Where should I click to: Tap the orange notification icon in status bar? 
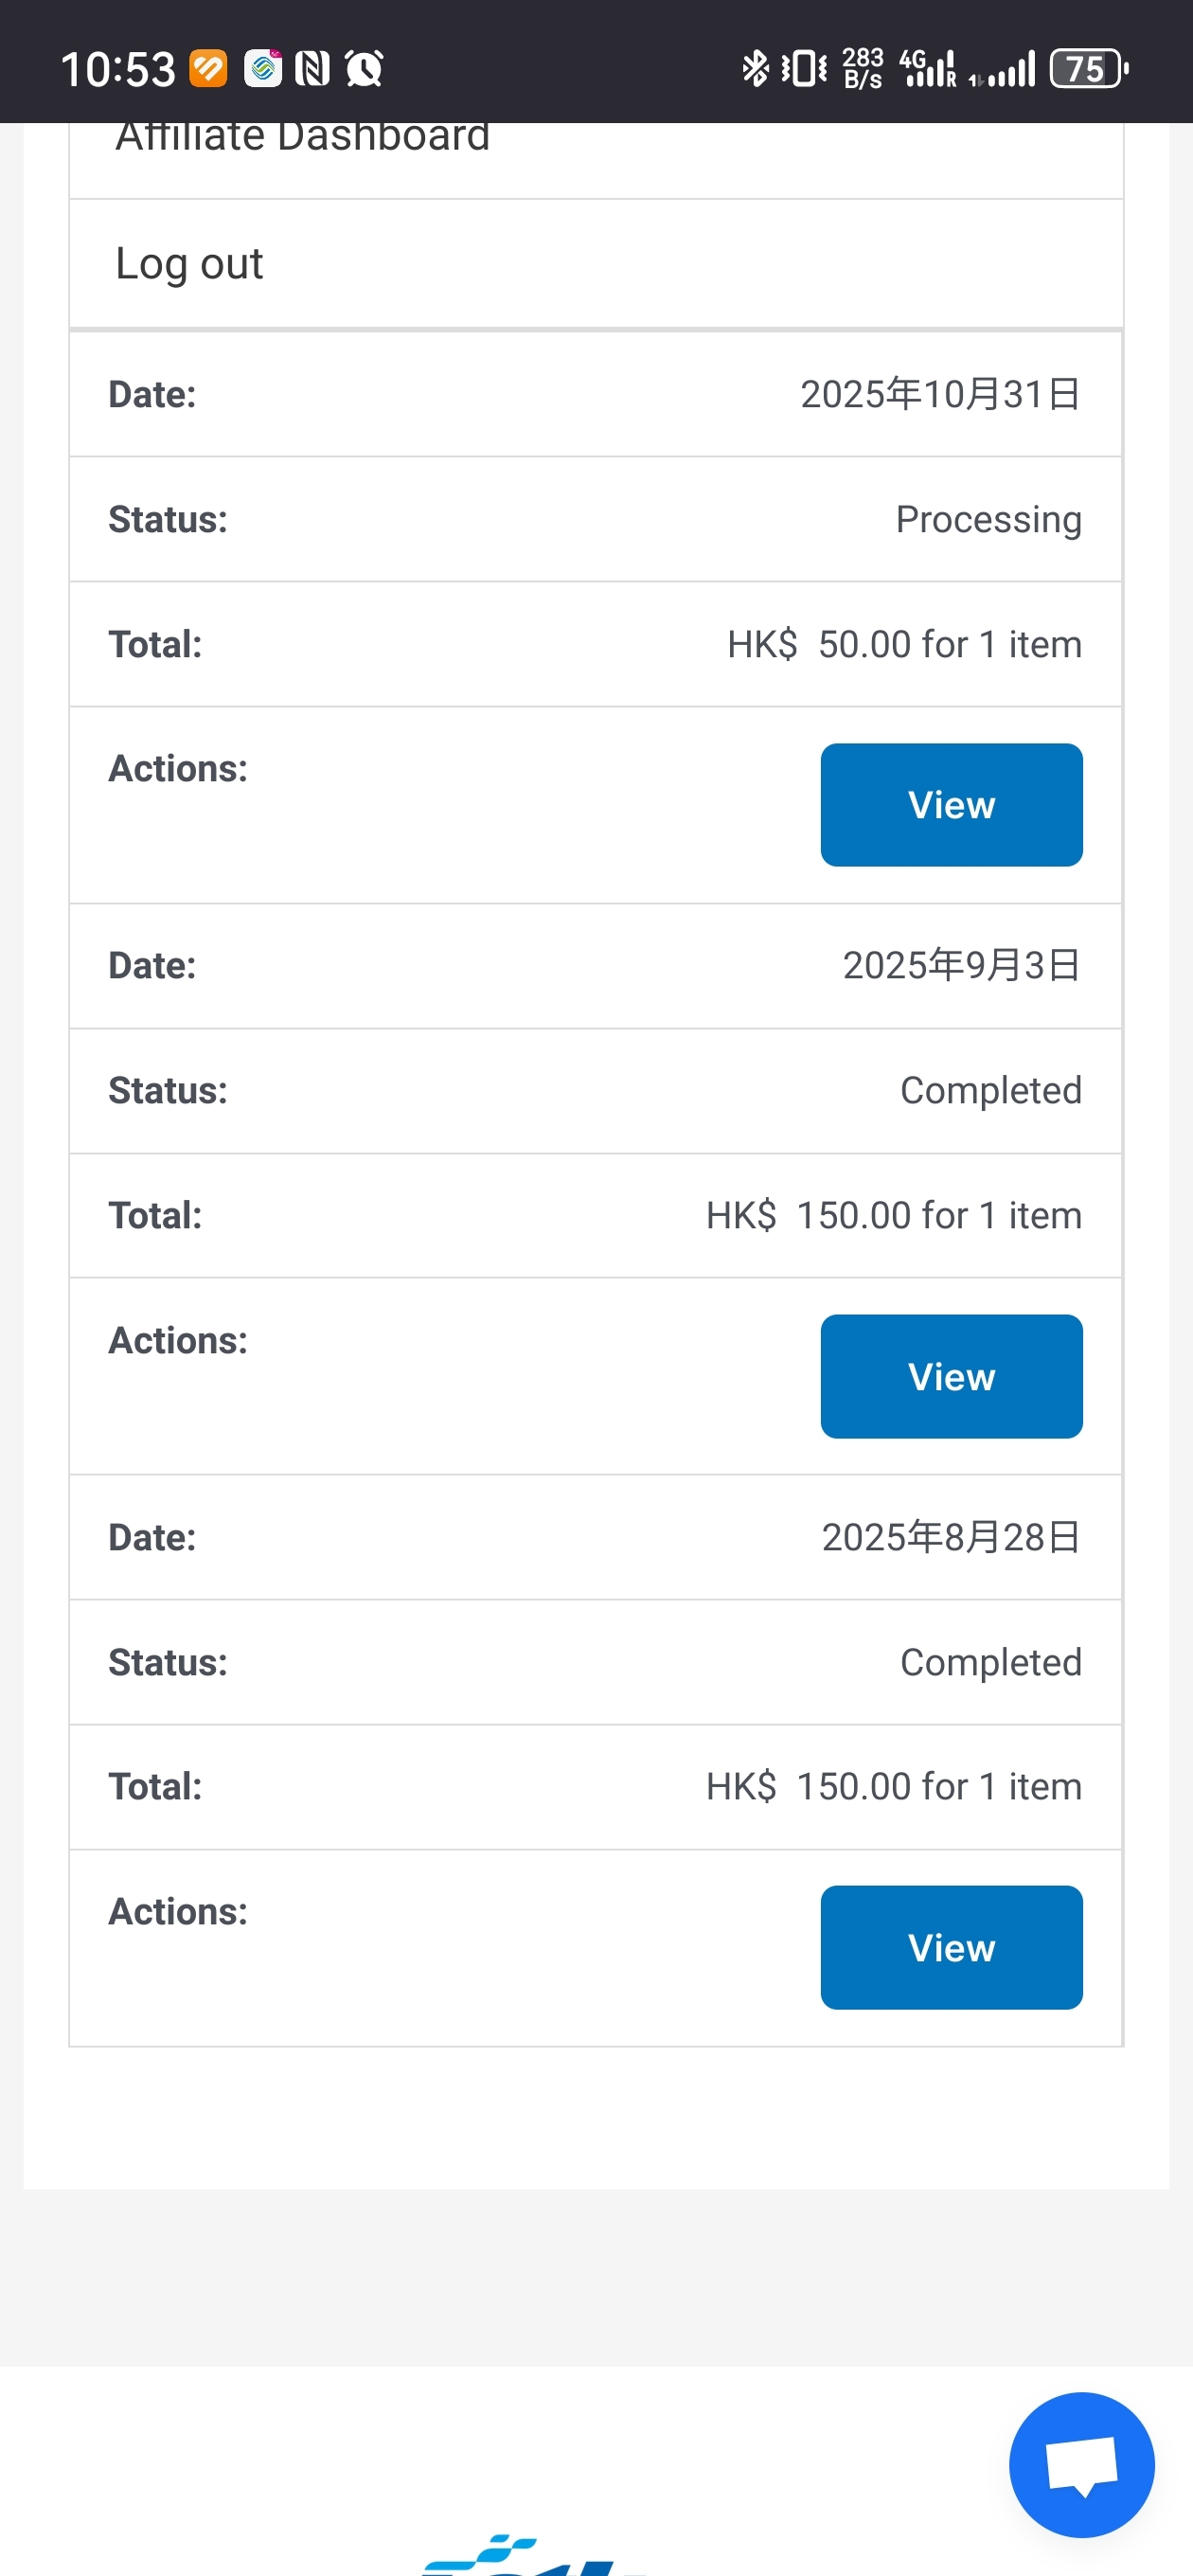pos(208,69)
